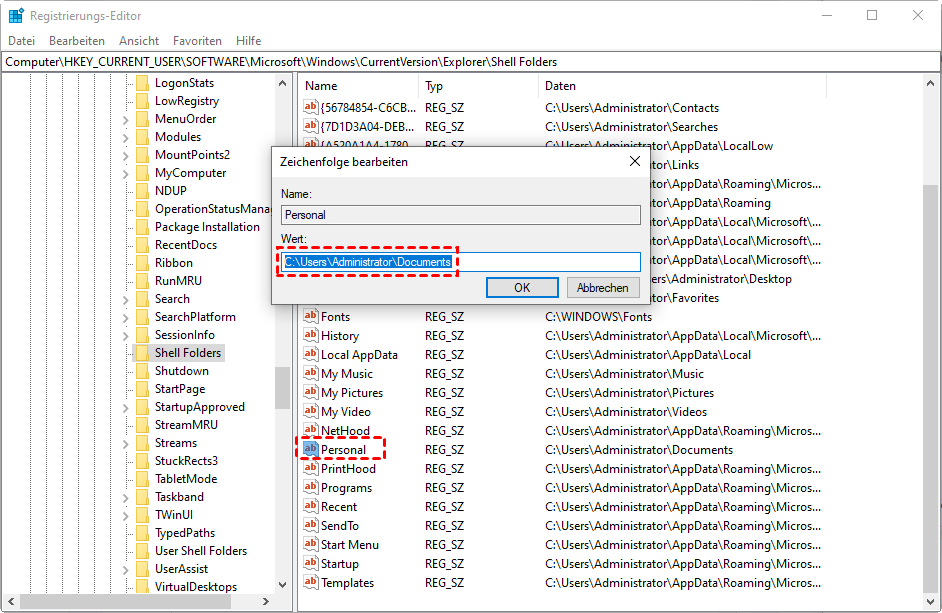This screenshot has height=613, width=942.
Task: Click the tree pane scroll right arrow
Action: [x=266, y=601]
